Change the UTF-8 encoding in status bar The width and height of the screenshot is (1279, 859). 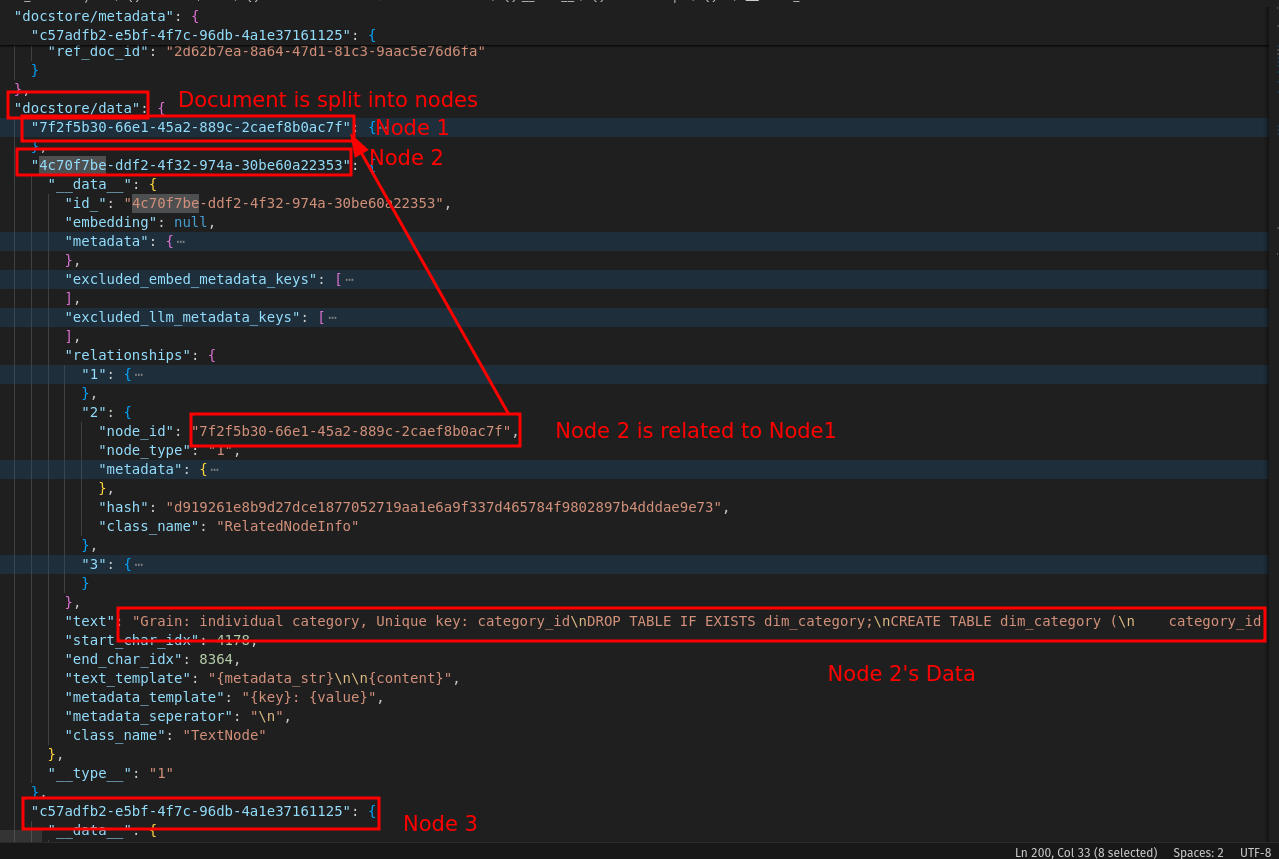point(1255,852)
